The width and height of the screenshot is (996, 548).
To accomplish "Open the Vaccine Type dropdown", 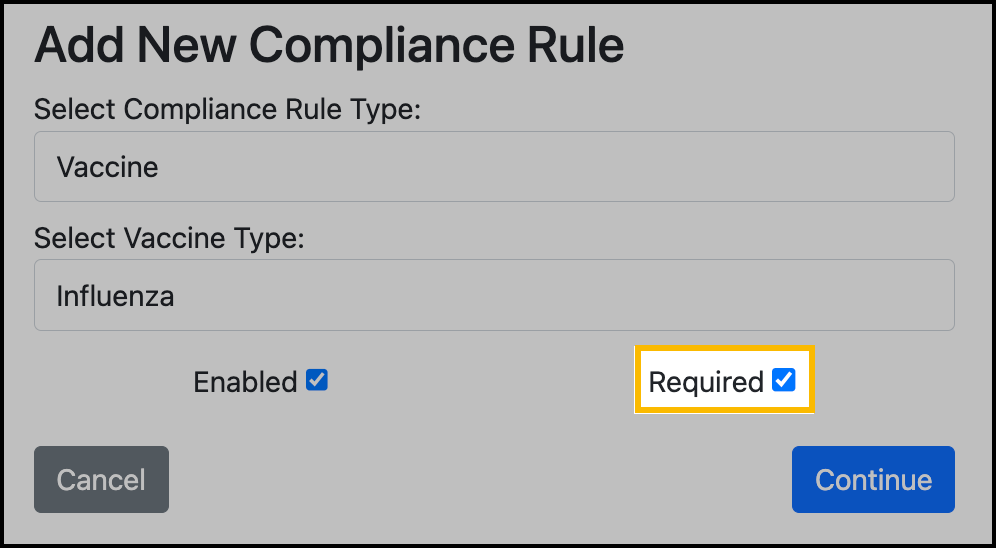I will [x=494, y=296].
